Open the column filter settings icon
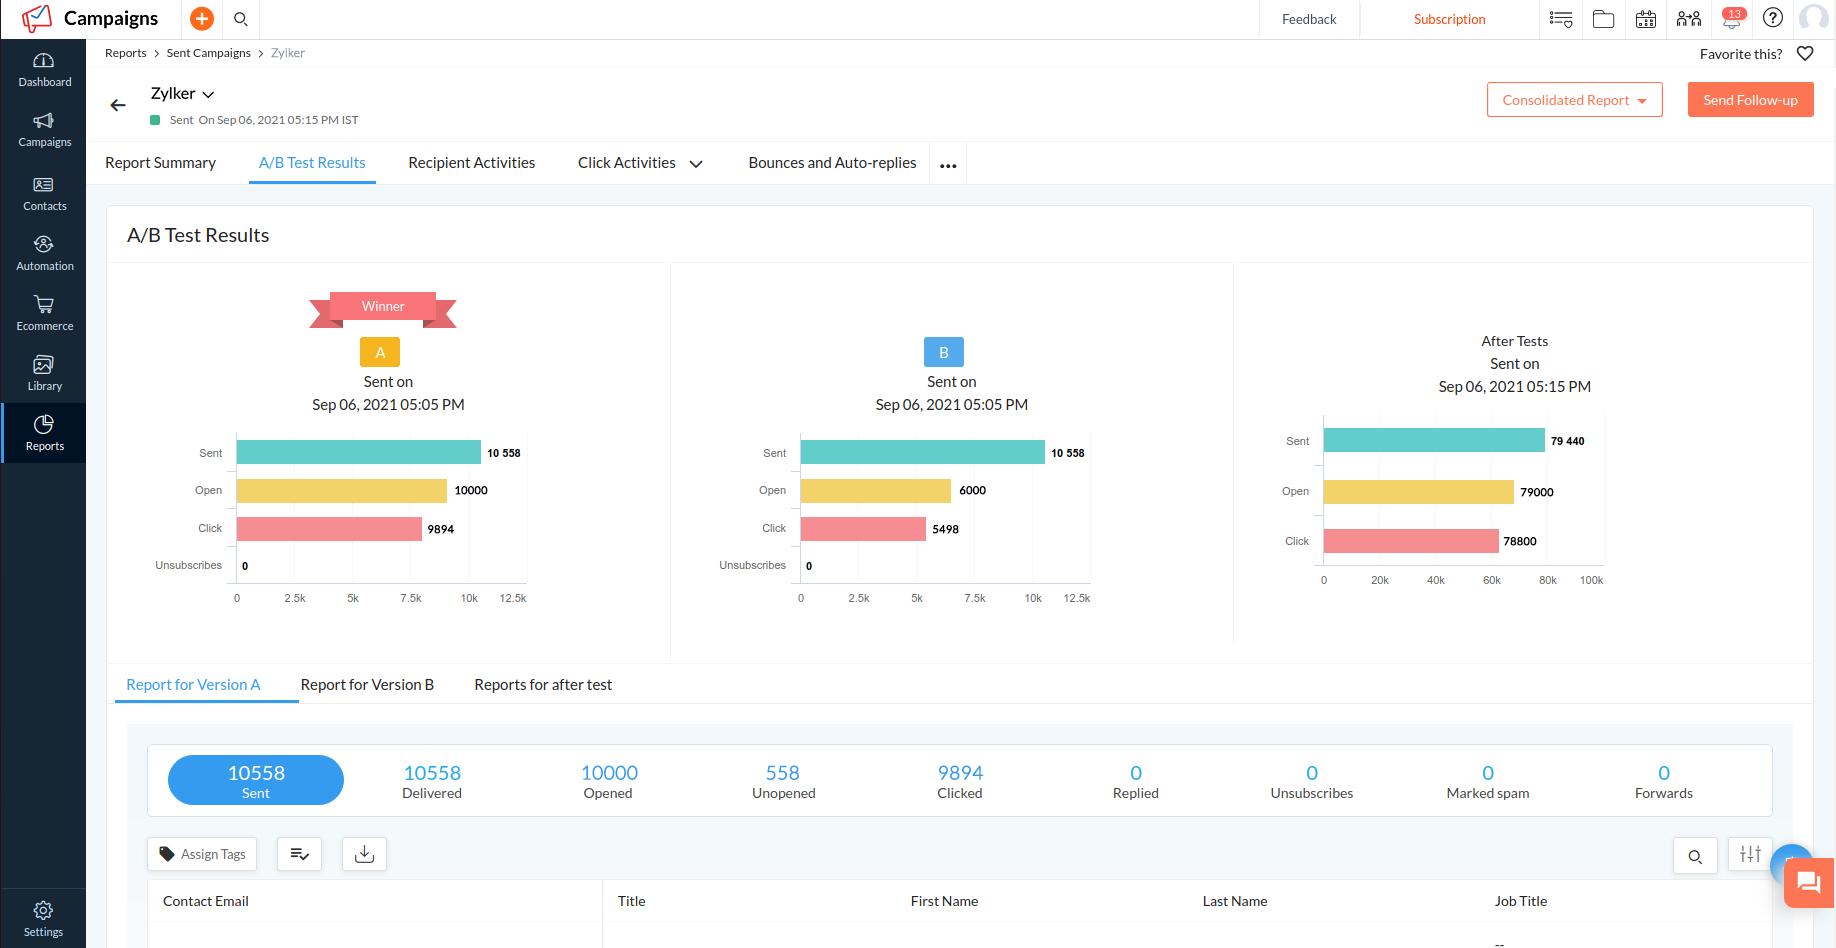This screenshot has height=948, width=1836. pos(1750,854)
